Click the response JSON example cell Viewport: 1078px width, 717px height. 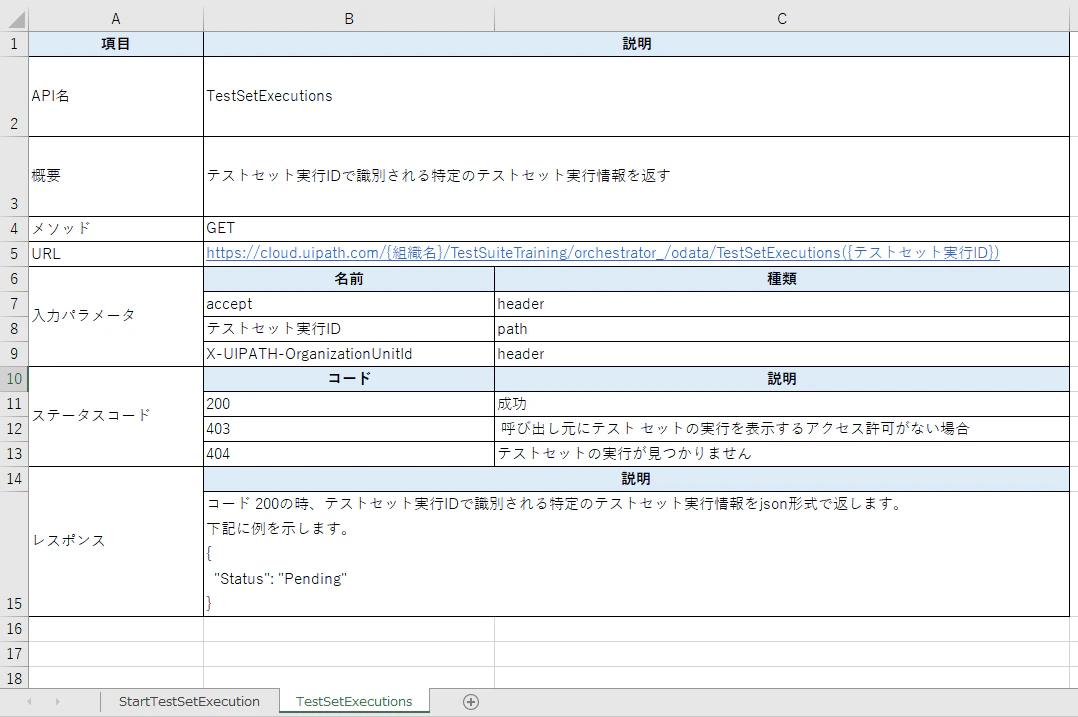coord(637,554)
